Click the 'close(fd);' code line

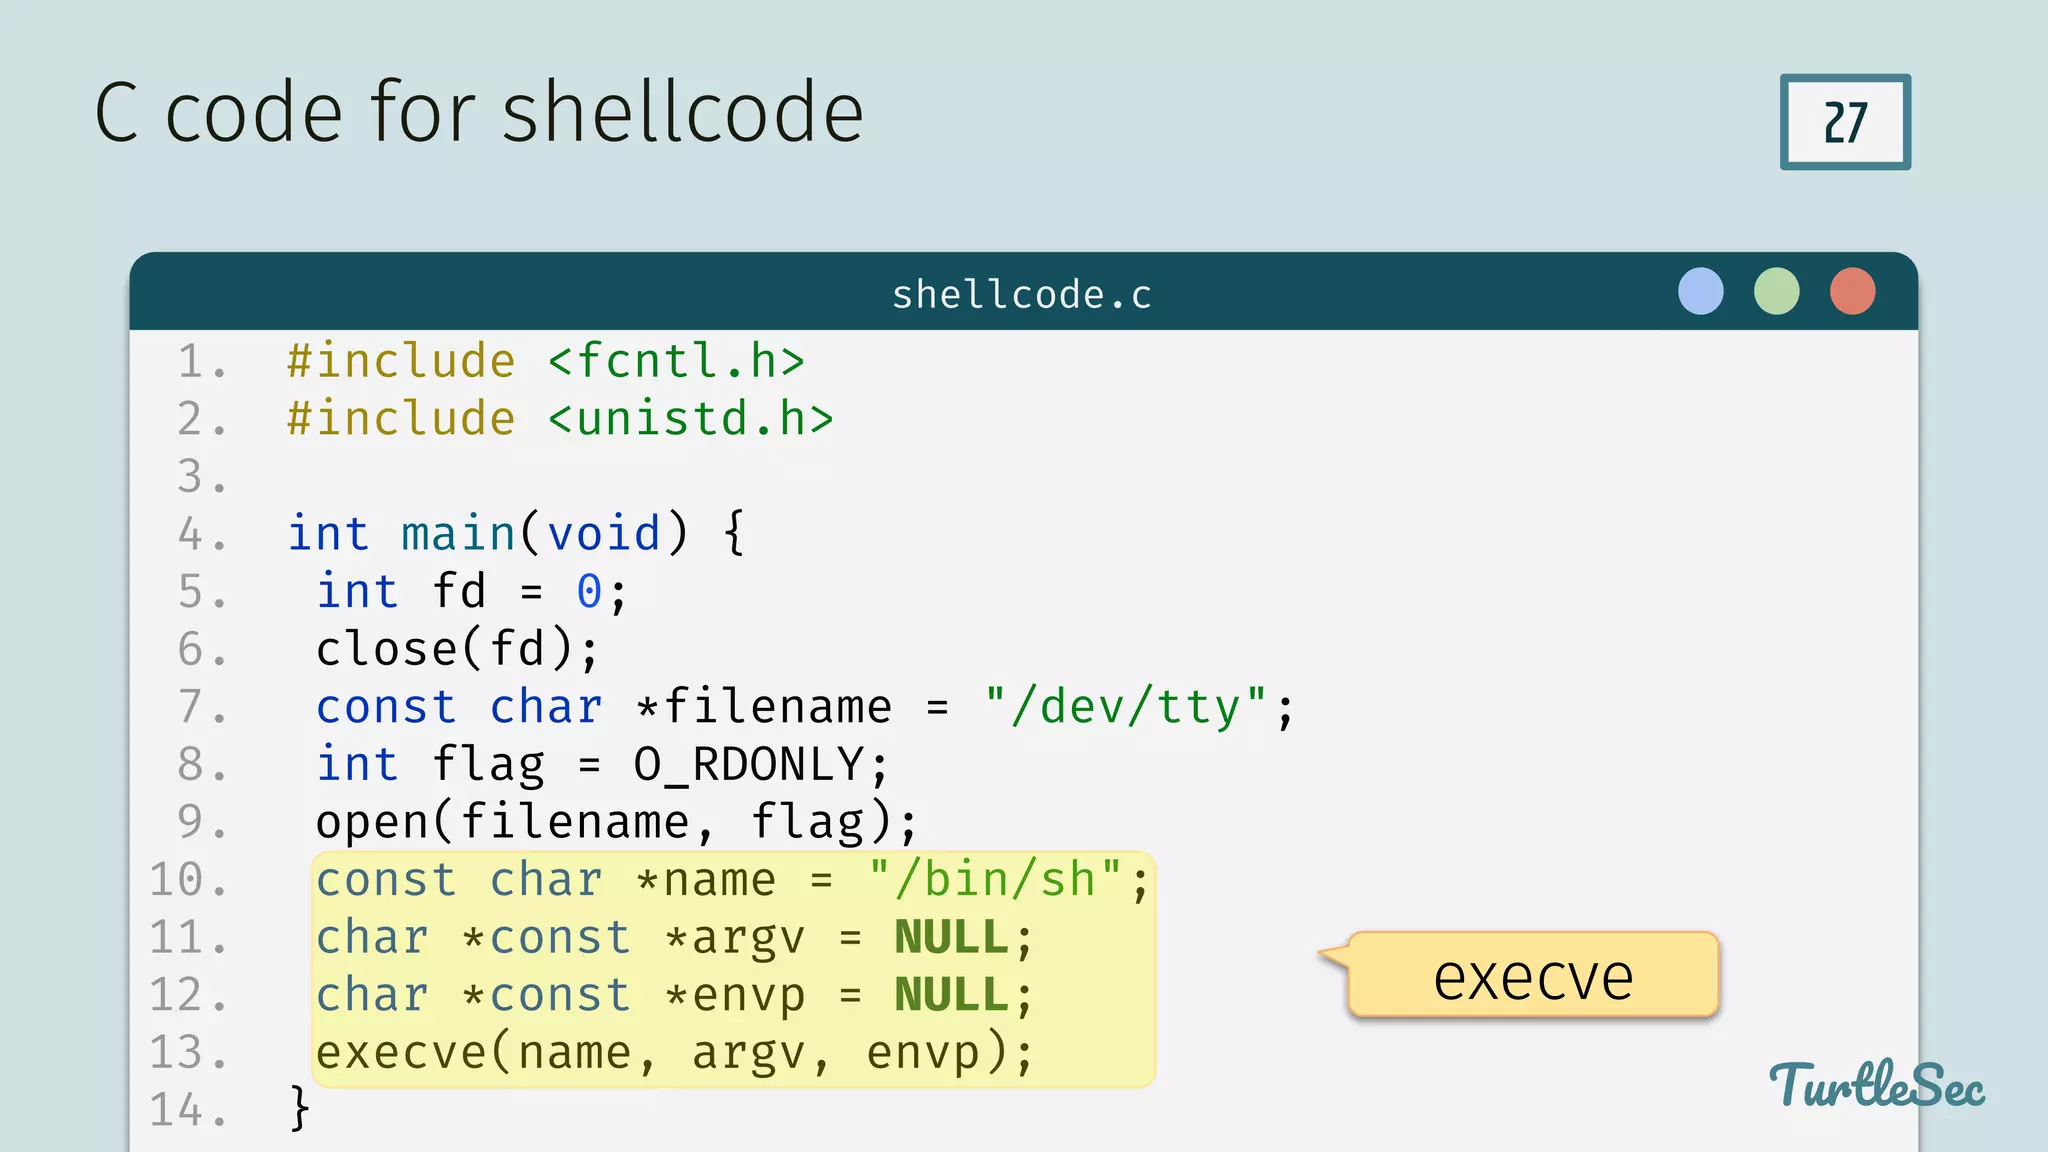click(456, 649)
